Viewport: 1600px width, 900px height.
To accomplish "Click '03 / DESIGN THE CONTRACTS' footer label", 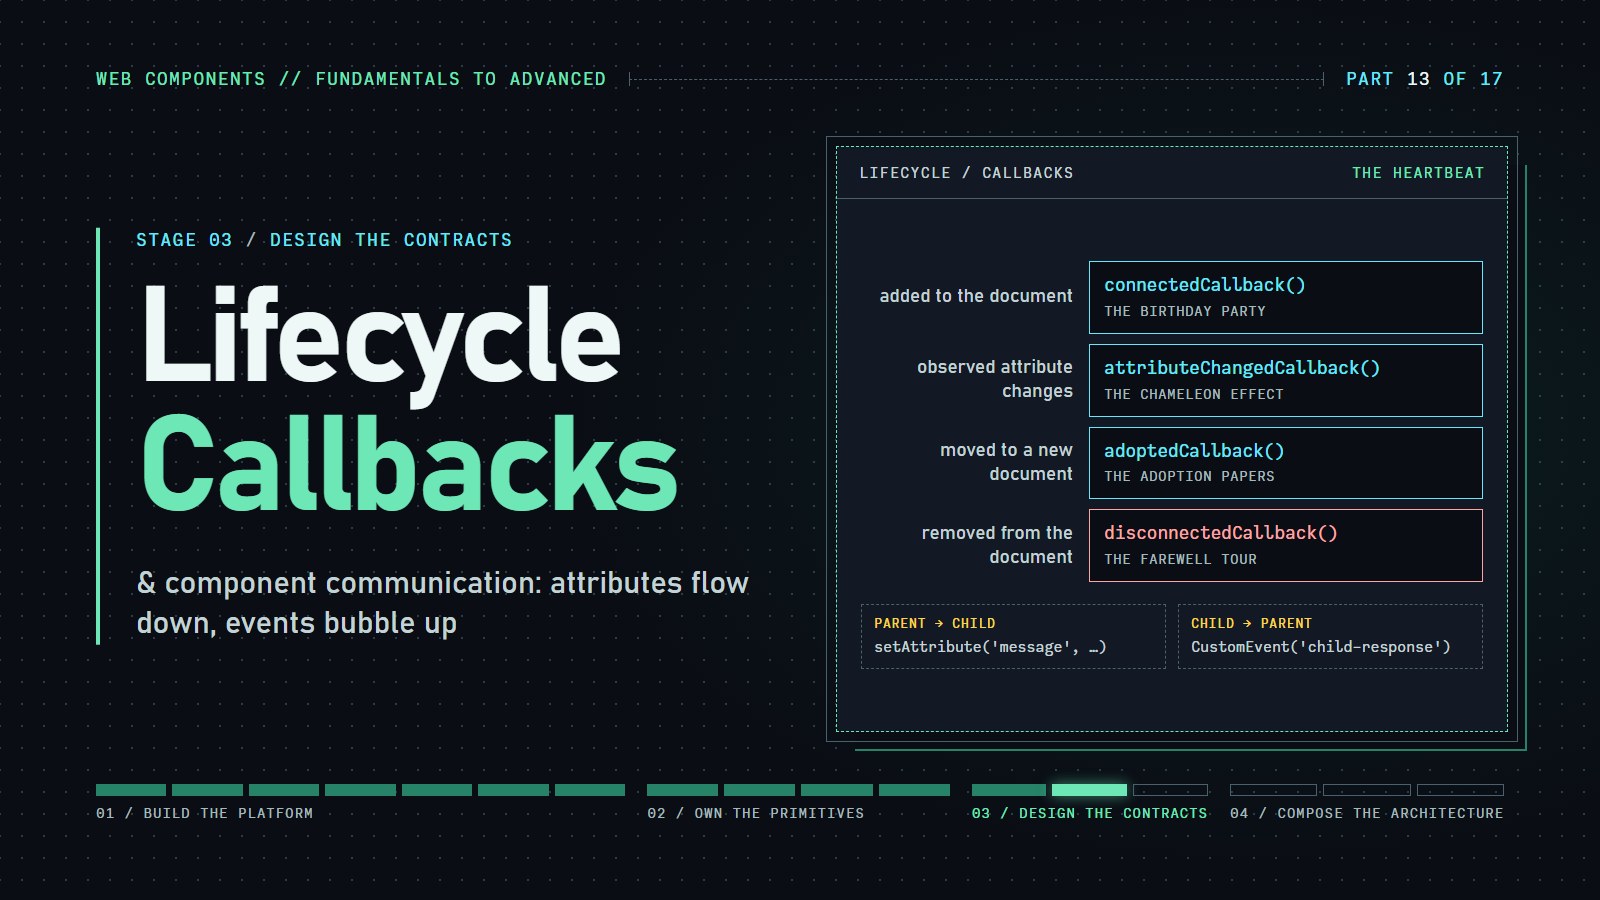I will pos(1089,813).
